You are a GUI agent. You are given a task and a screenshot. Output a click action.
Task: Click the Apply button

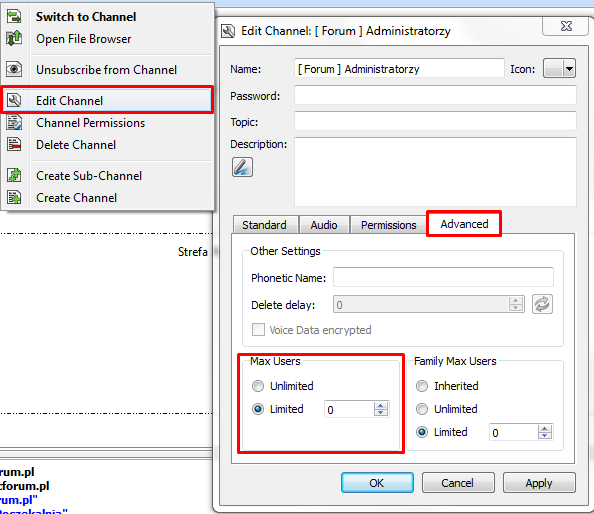pyautogui.click(x=539, y=483)
